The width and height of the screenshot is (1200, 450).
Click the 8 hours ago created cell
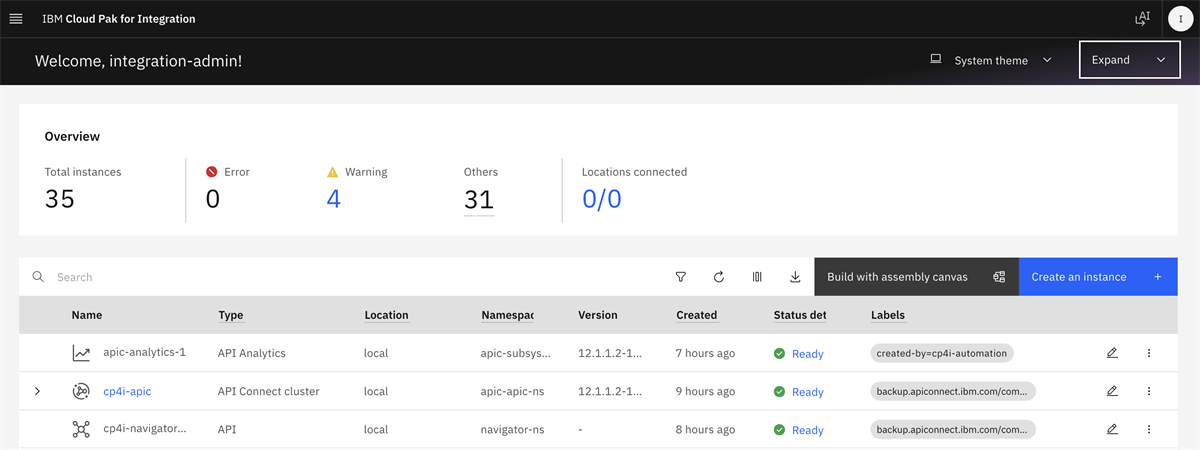(x=706, y=429)
